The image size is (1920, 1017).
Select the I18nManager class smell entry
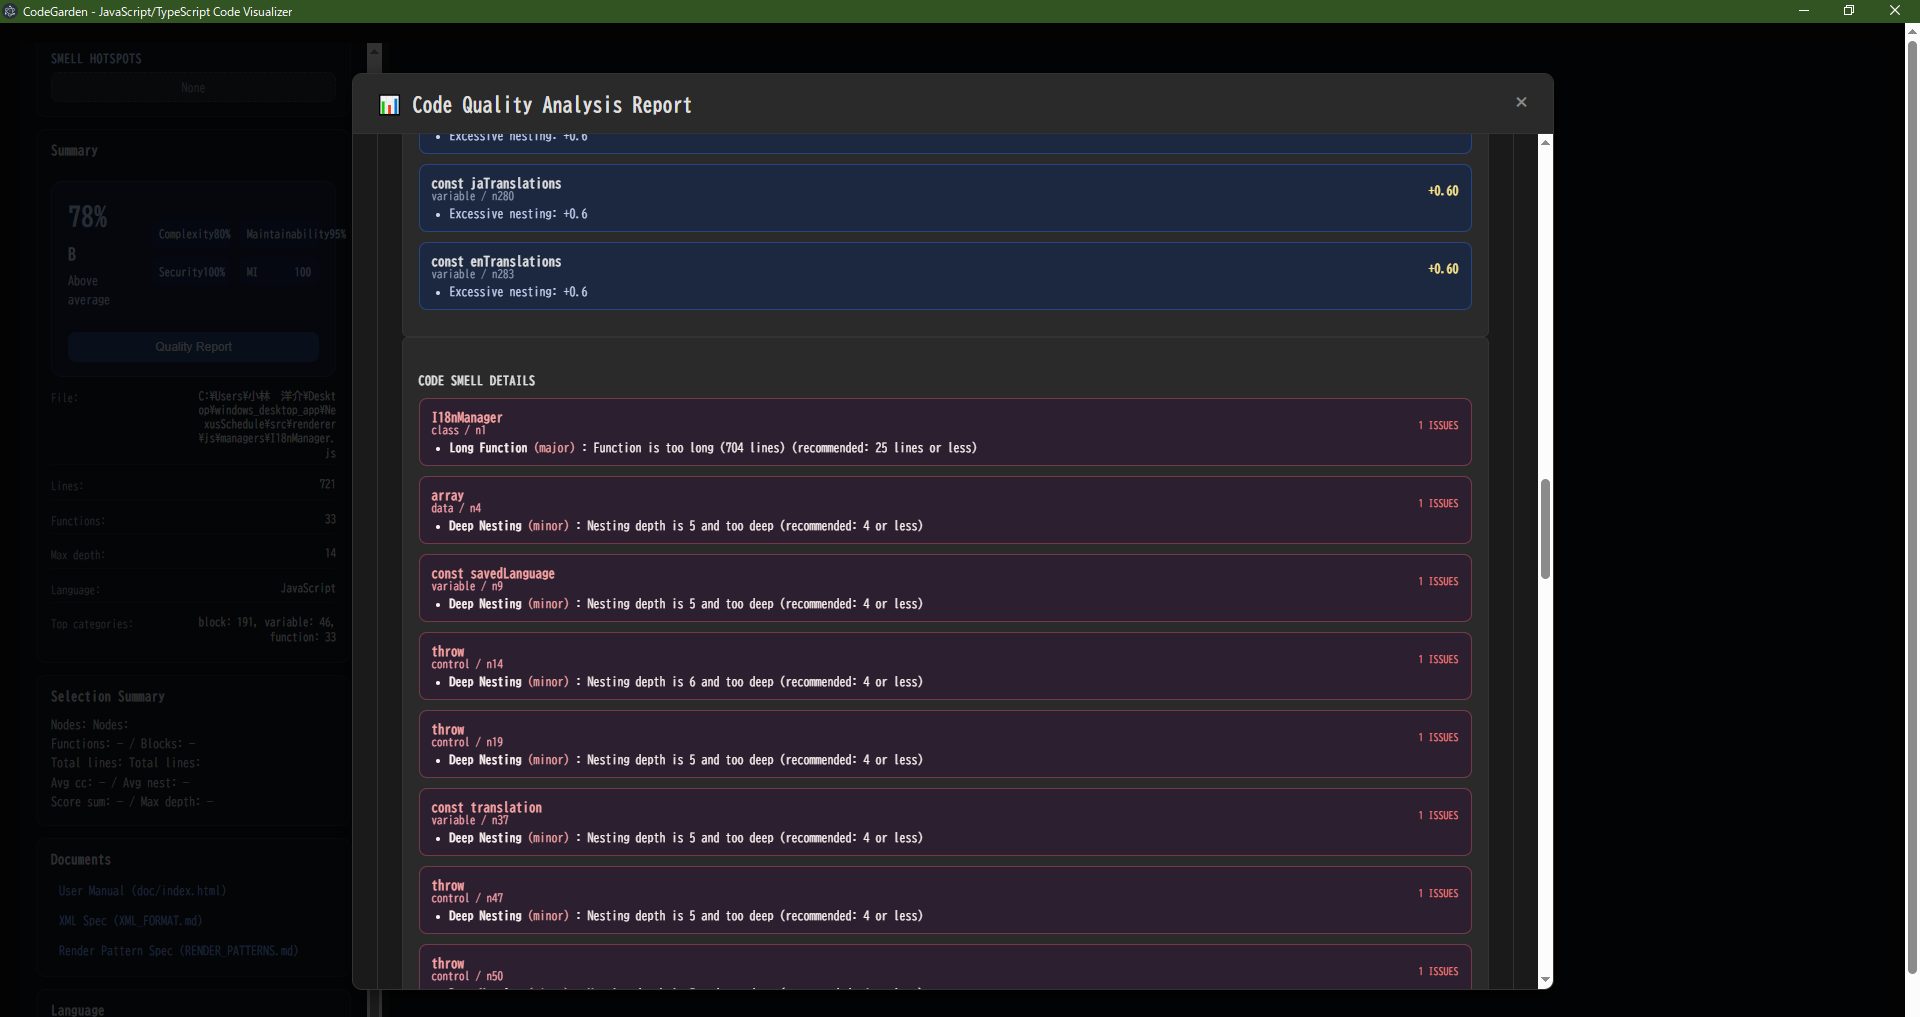pos(944,432)
